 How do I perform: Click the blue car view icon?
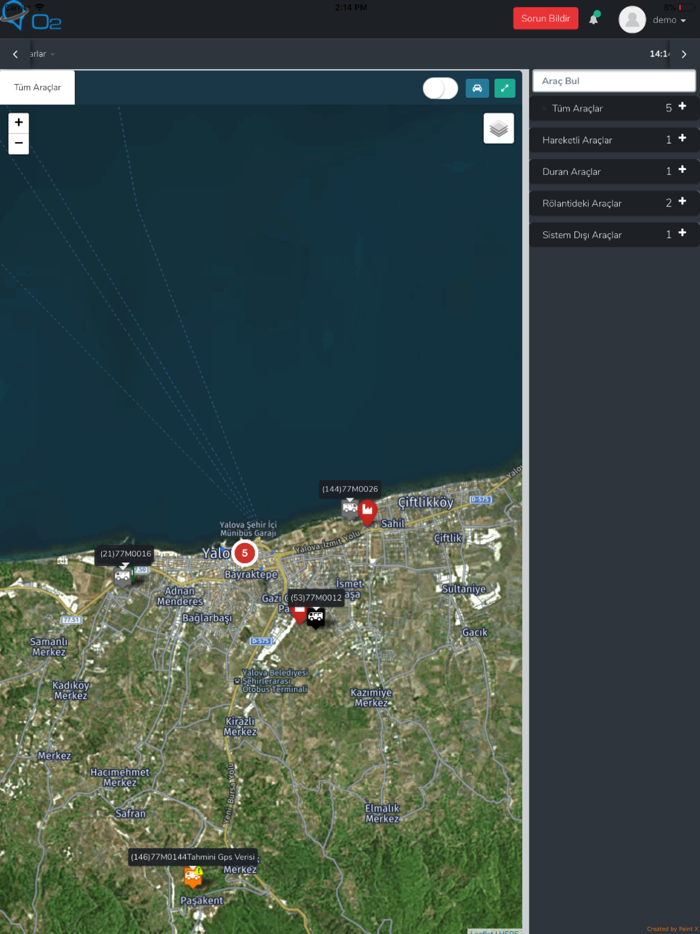tap(477, 88)
